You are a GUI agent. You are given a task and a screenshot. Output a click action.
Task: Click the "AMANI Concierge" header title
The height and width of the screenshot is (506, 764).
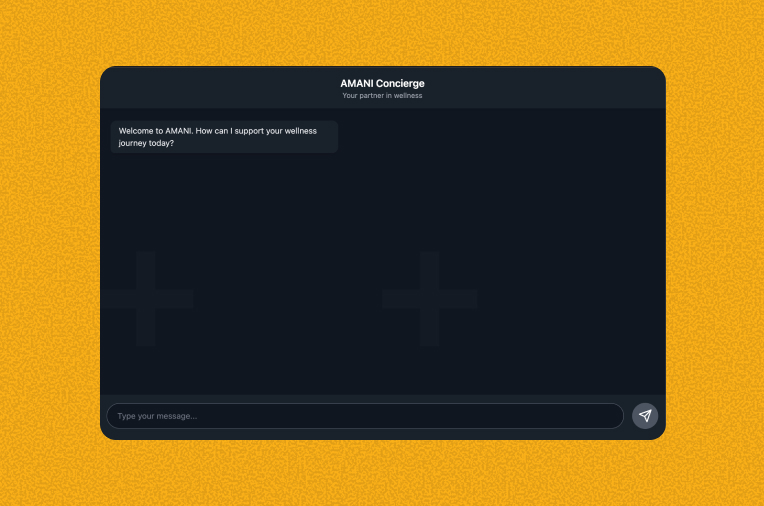pyautogui.click(x=382, y=83)
